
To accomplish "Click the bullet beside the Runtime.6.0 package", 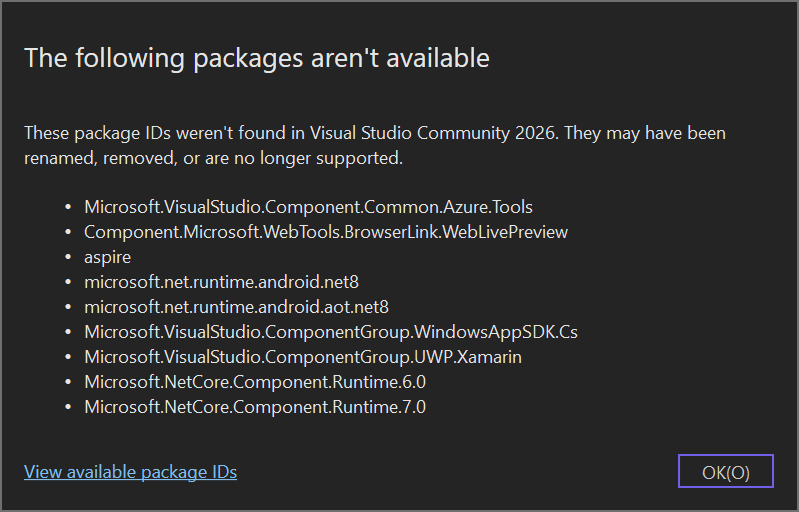I will pos(68,382).
